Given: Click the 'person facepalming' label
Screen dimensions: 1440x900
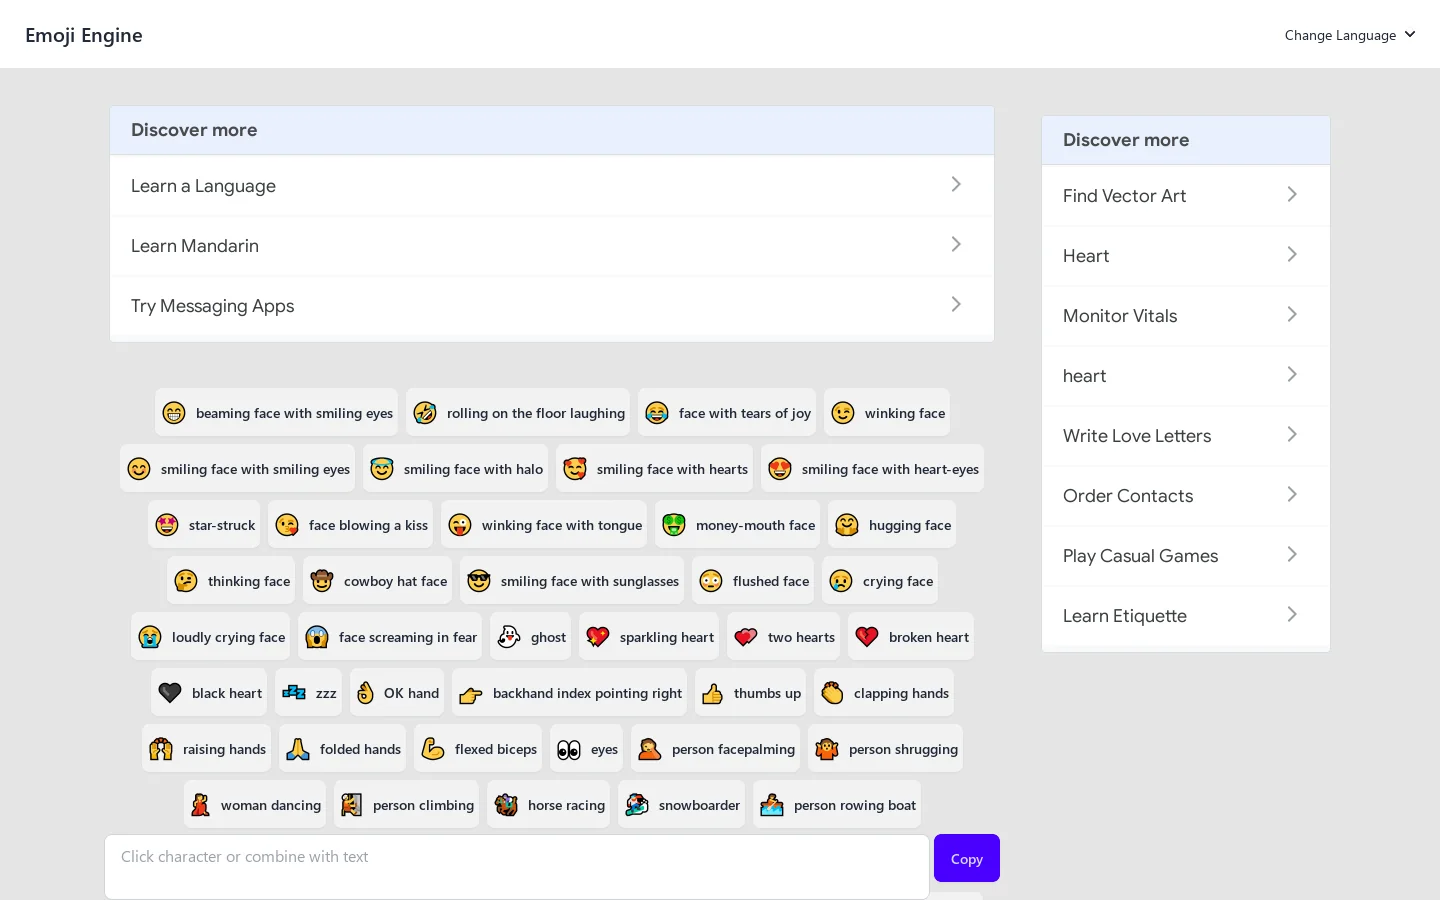Looking at the screenshot, I should (733, 749).
